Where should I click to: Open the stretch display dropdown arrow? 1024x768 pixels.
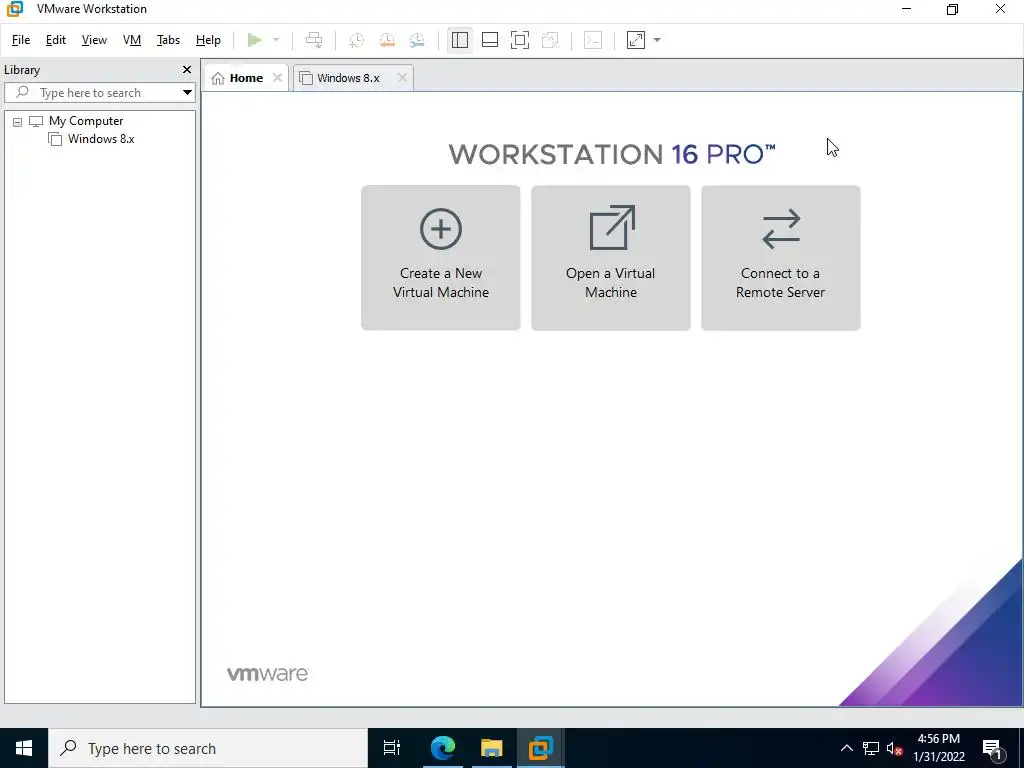tap(657, 40)
